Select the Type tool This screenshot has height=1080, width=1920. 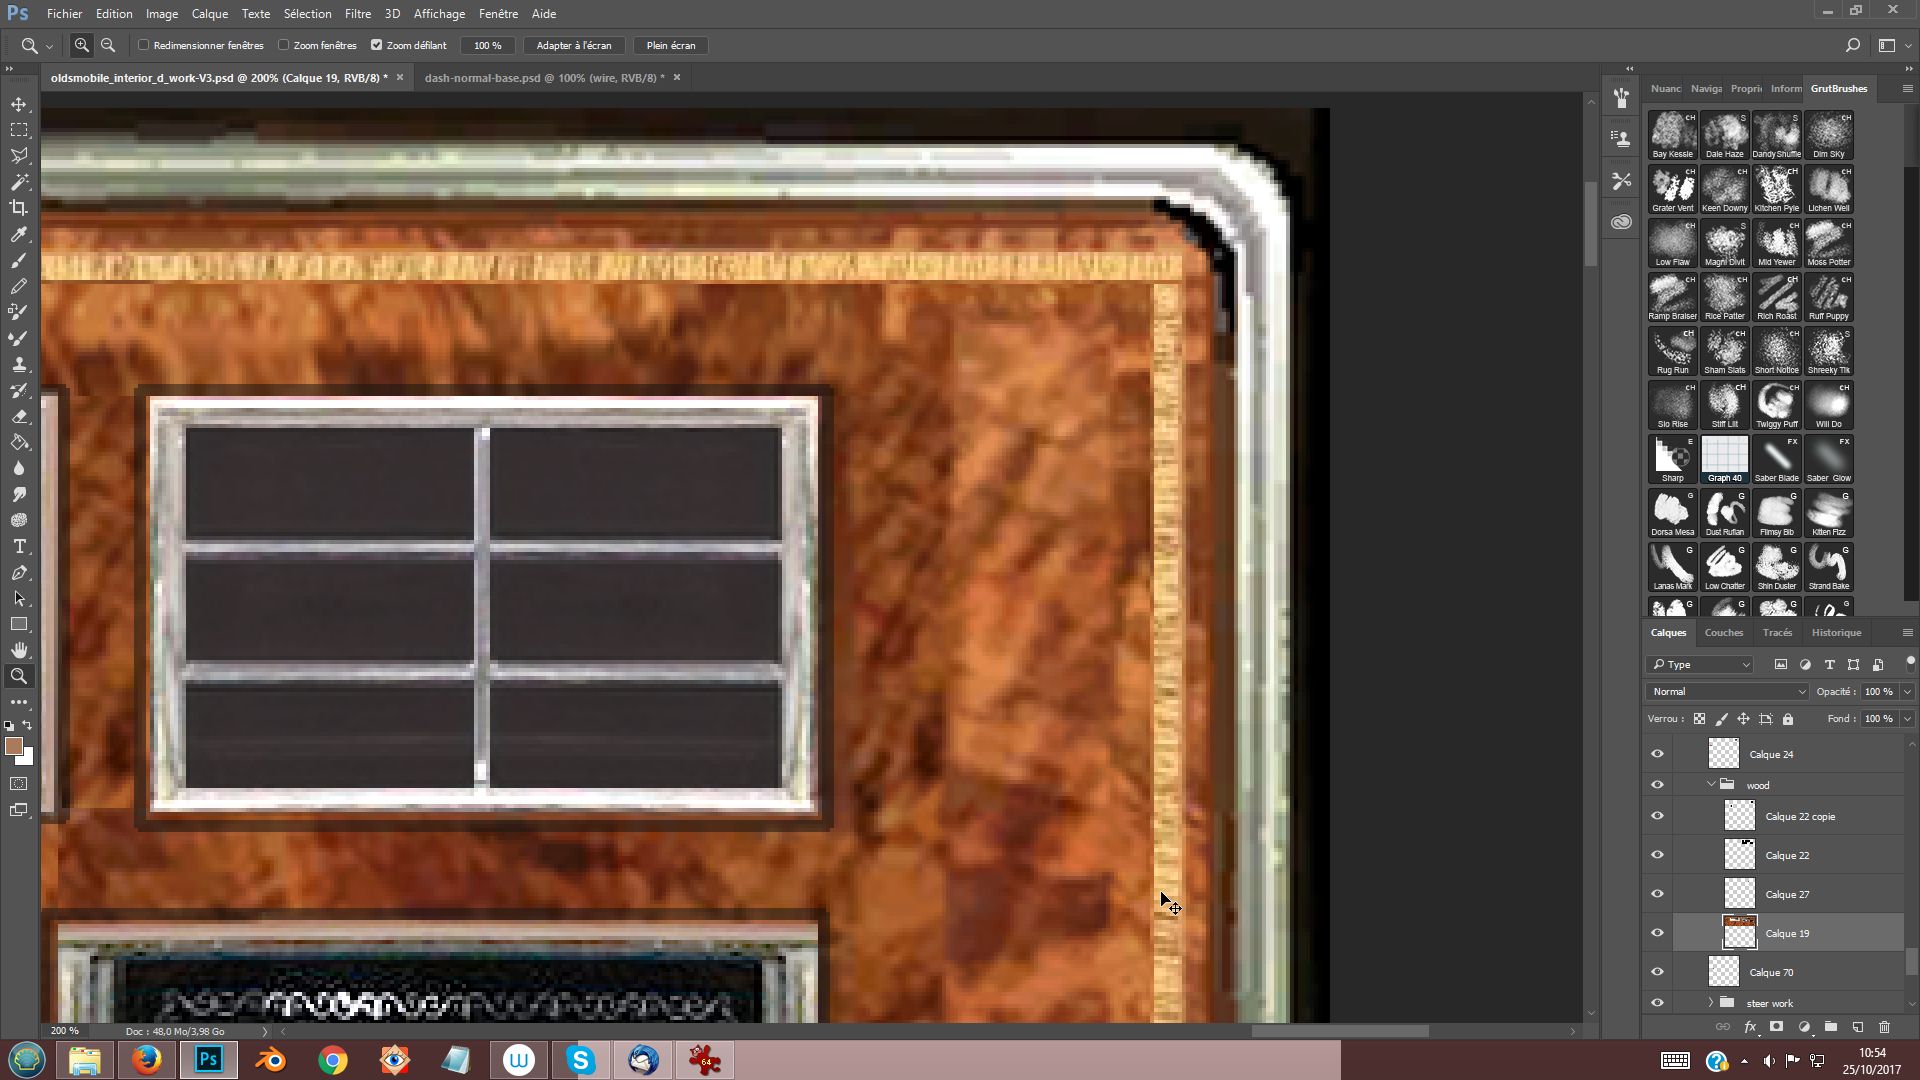[19, 546]
